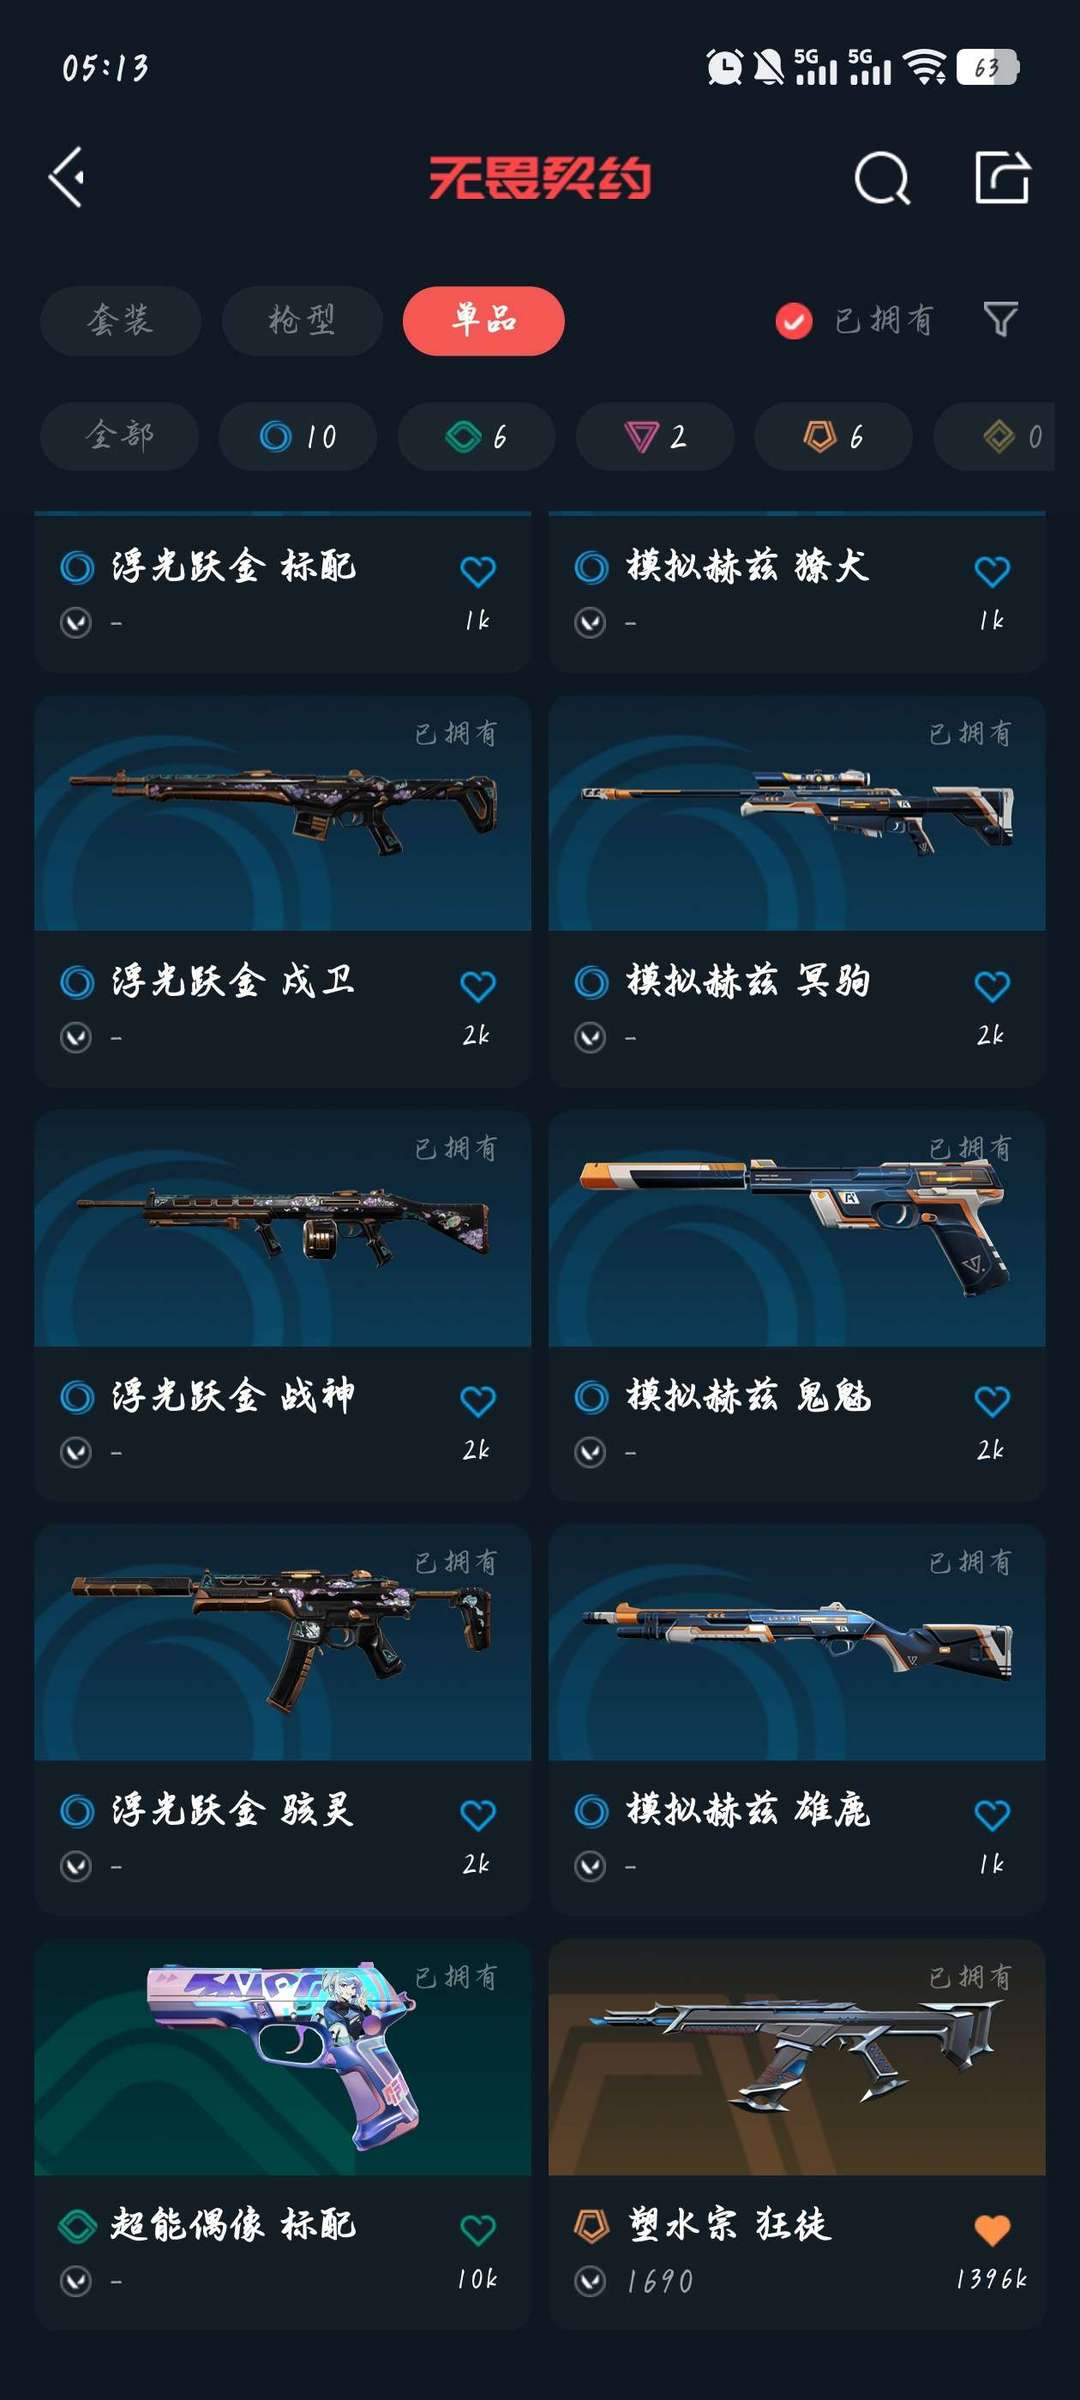The width and height of the screenshot is (1080, 2400).
Task: Tap the 1690 price on 塑水宗 狂徒
Action: click(x=659, y=2281)
